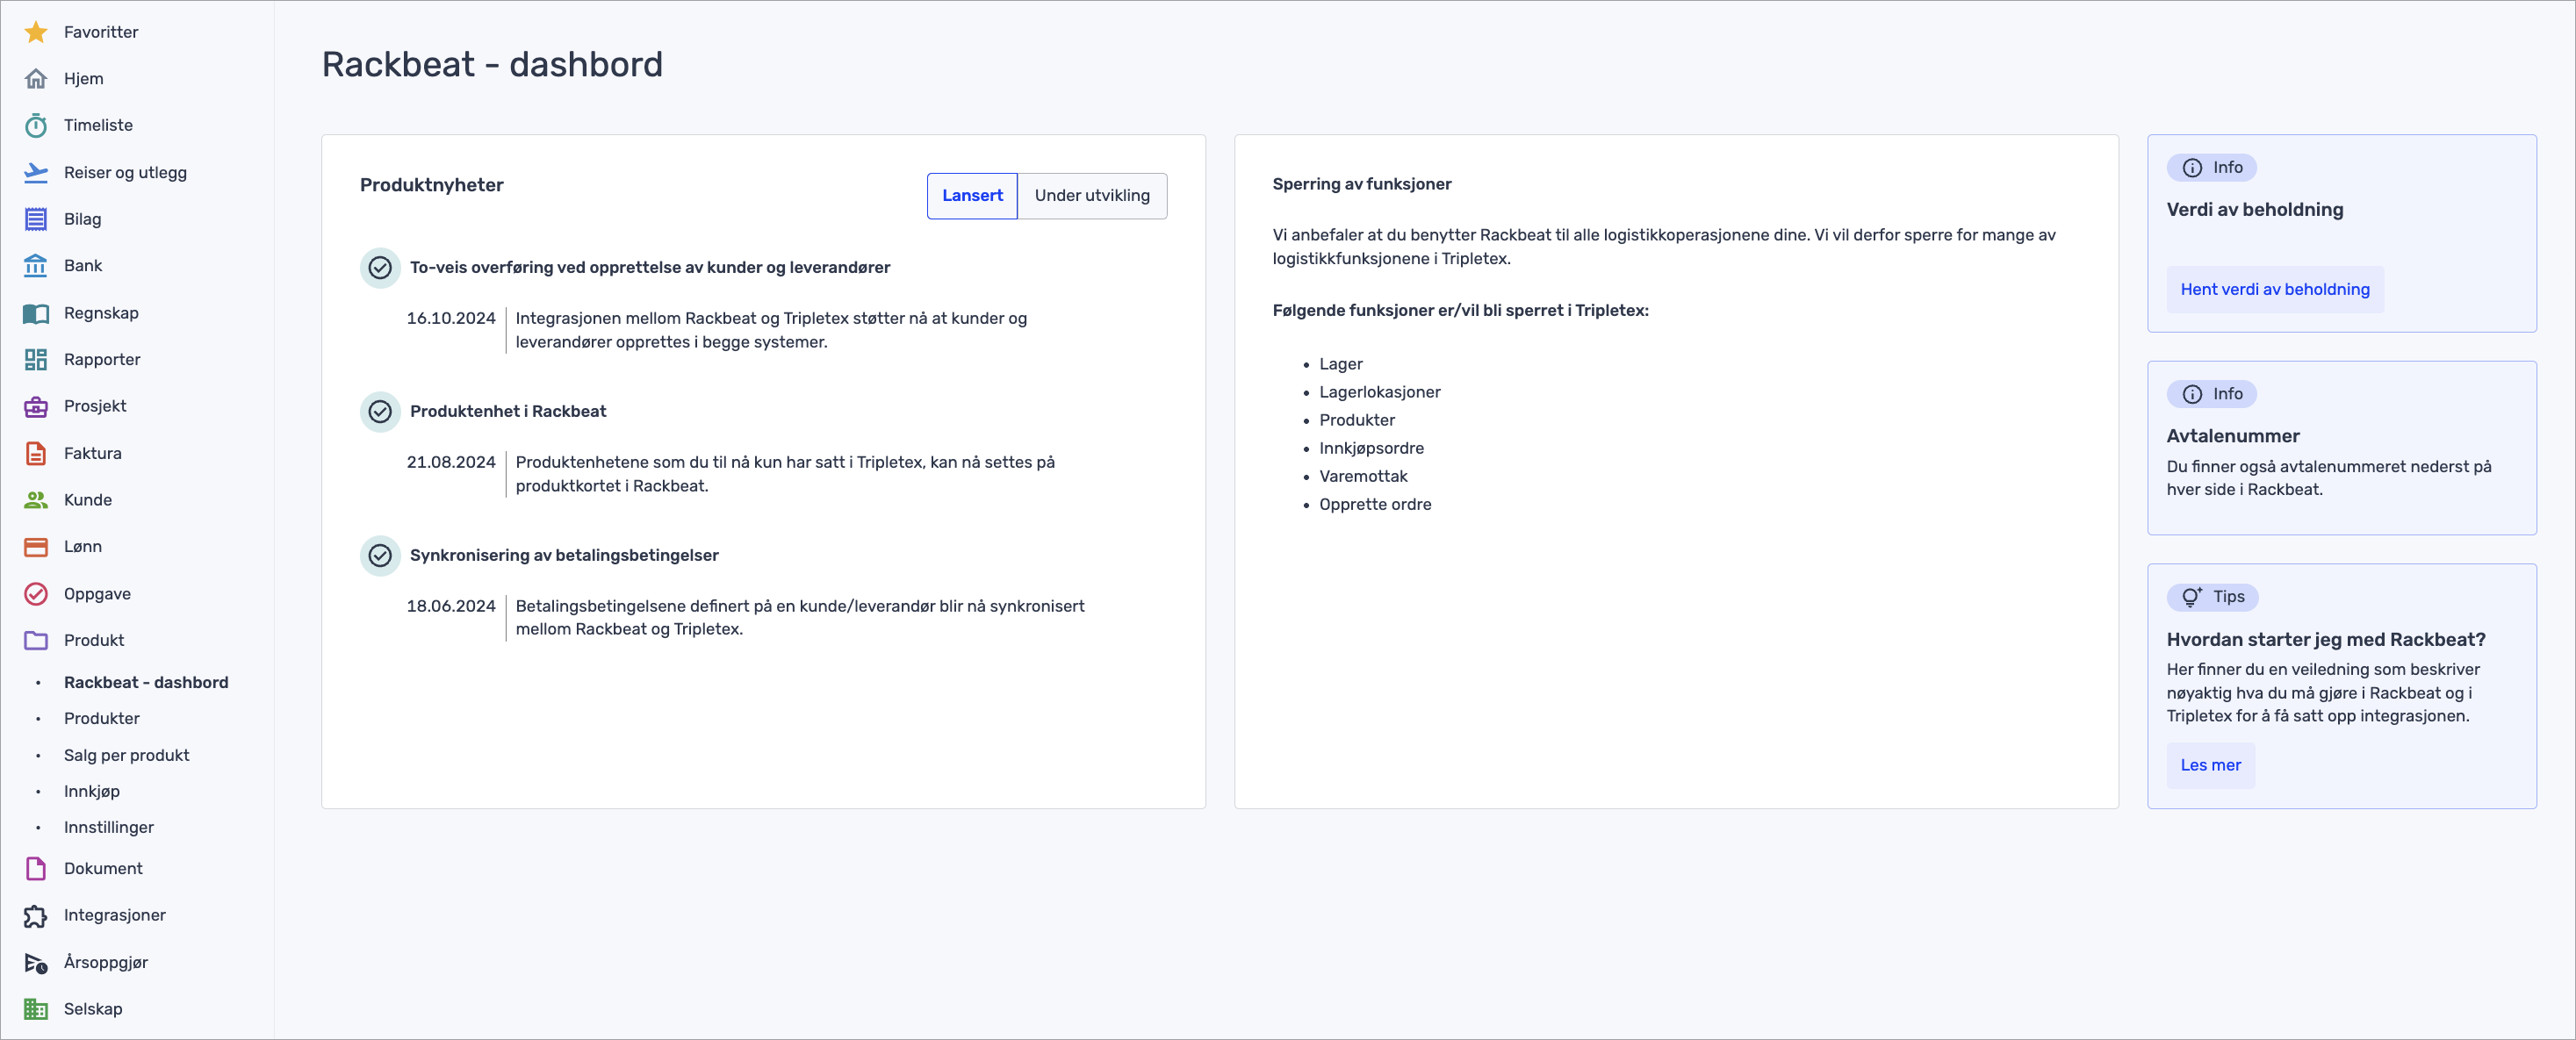
Task: Click check icon beside Produktenhet i Rackbeat
Action: point(380,412)
